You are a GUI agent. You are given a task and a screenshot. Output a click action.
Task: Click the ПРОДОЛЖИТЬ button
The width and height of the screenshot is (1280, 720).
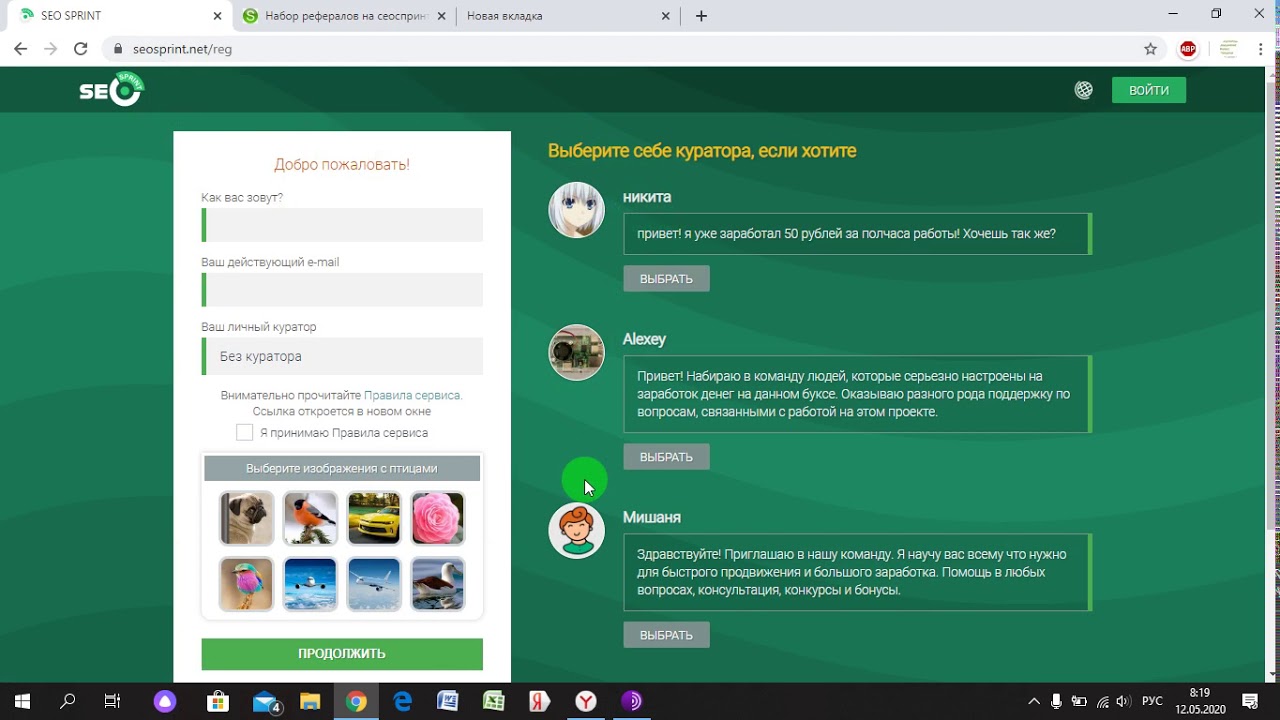[x=342, y=654]
